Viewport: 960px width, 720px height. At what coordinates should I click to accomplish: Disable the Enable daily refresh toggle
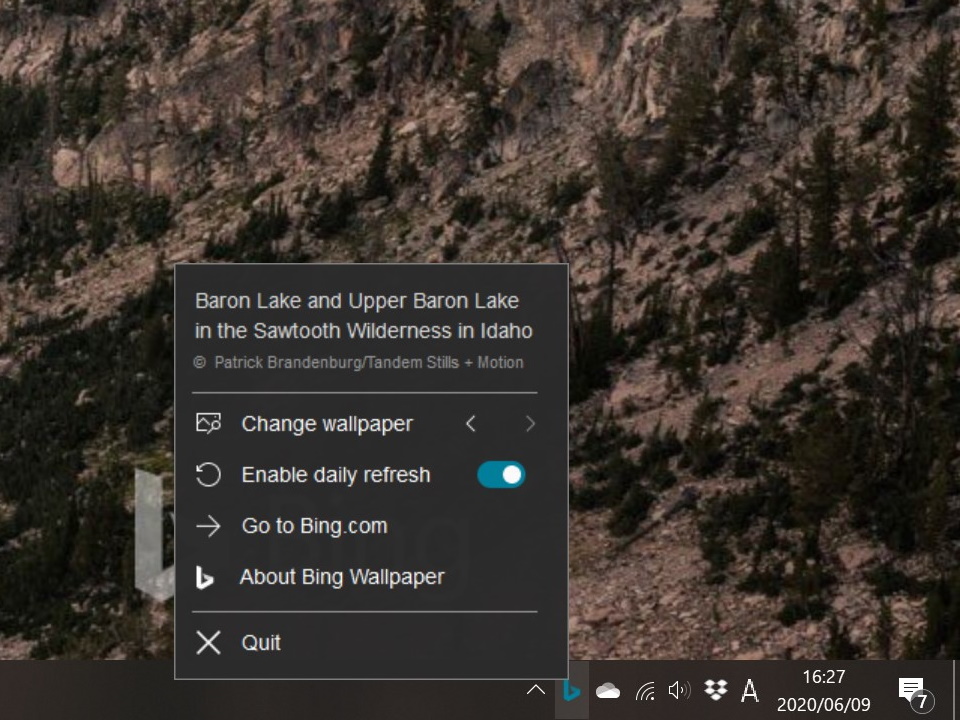pos(500,474)
